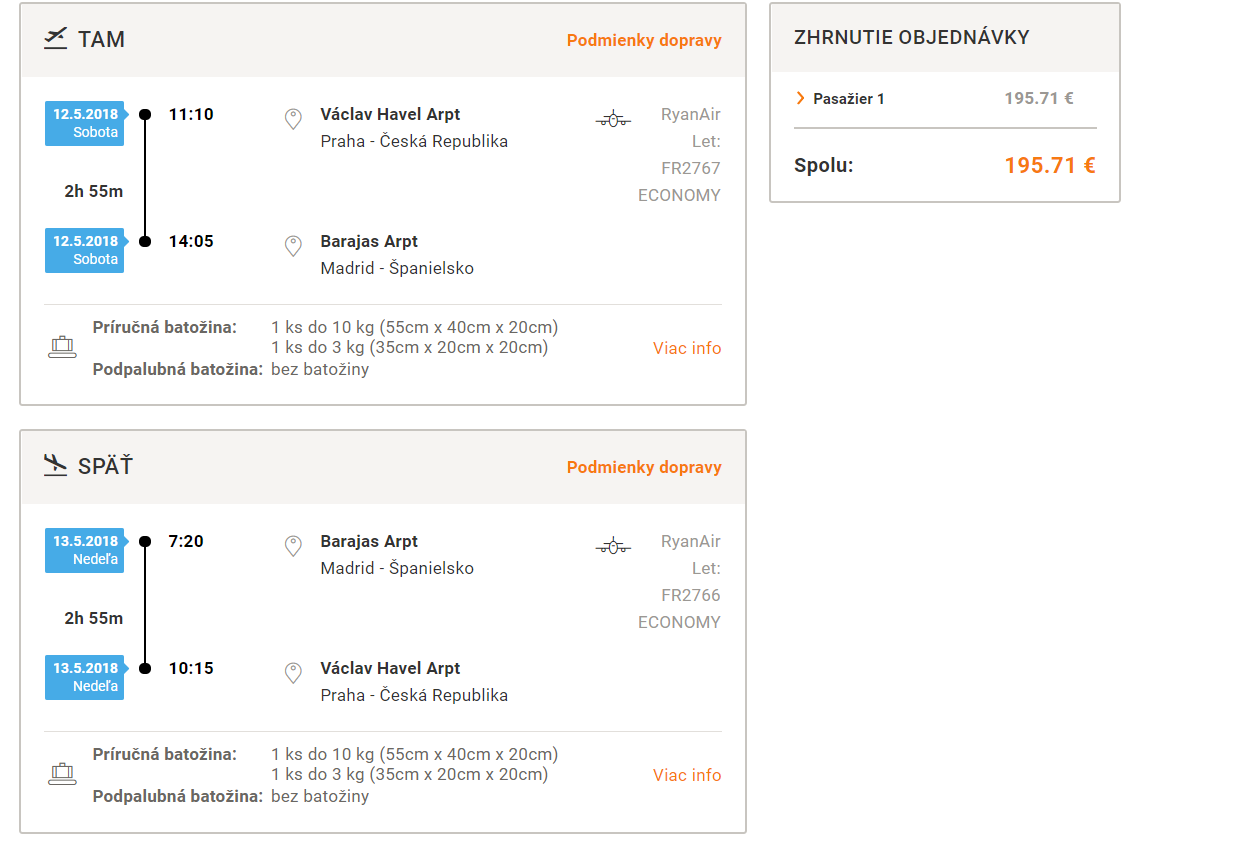Select the 13.5.2018 Nedeľa arrival badge at 10:15
Image resolution: width=1256 pixels, height=852 pixels.
(x=85, y=677)
